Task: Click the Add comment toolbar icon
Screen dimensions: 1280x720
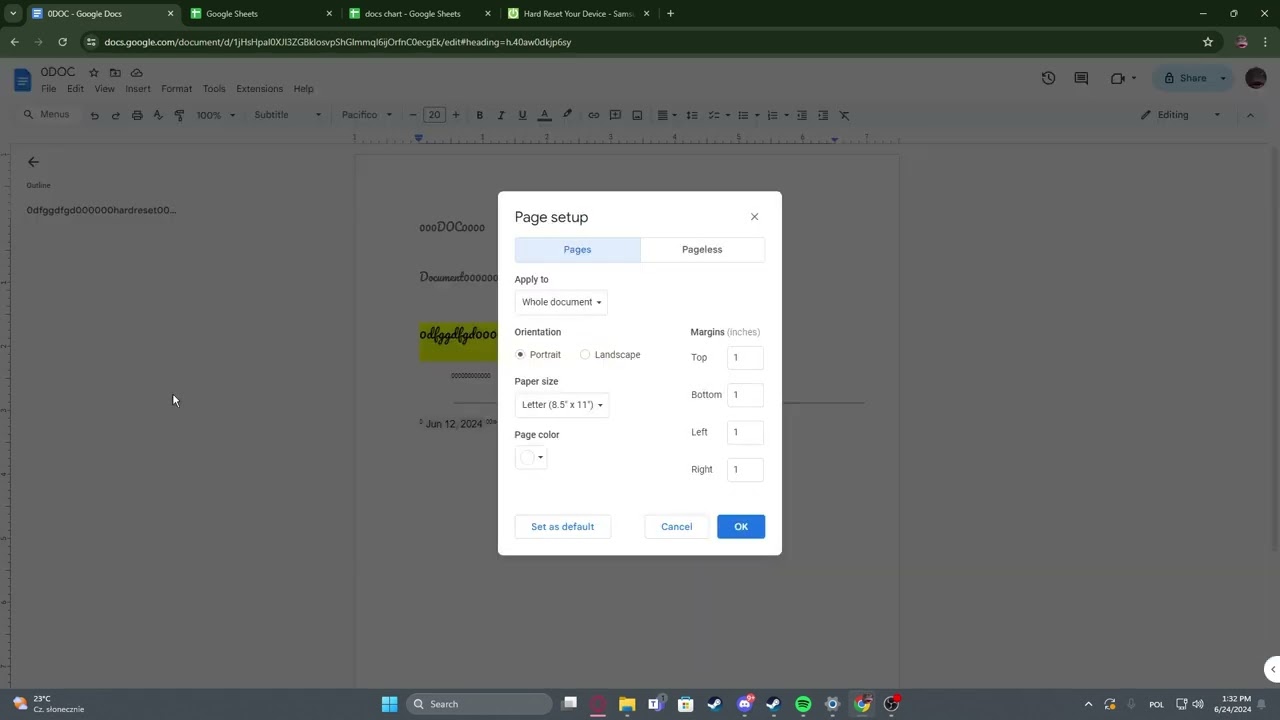Action: click(615, 115)
